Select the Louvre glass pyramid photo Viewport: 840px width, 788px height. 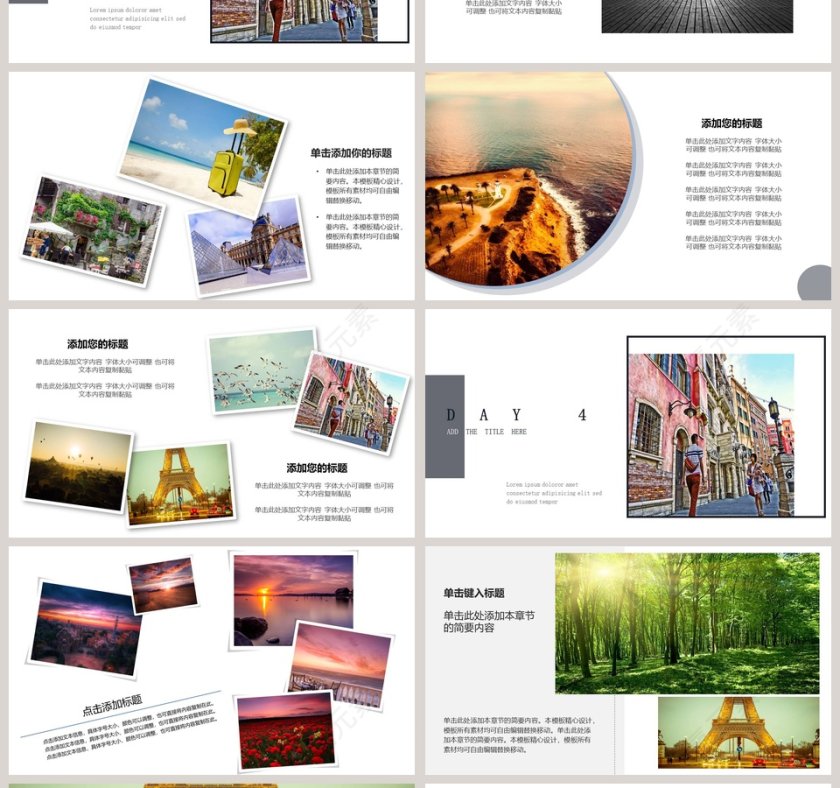pyautogui.click(x=249, y=244)
